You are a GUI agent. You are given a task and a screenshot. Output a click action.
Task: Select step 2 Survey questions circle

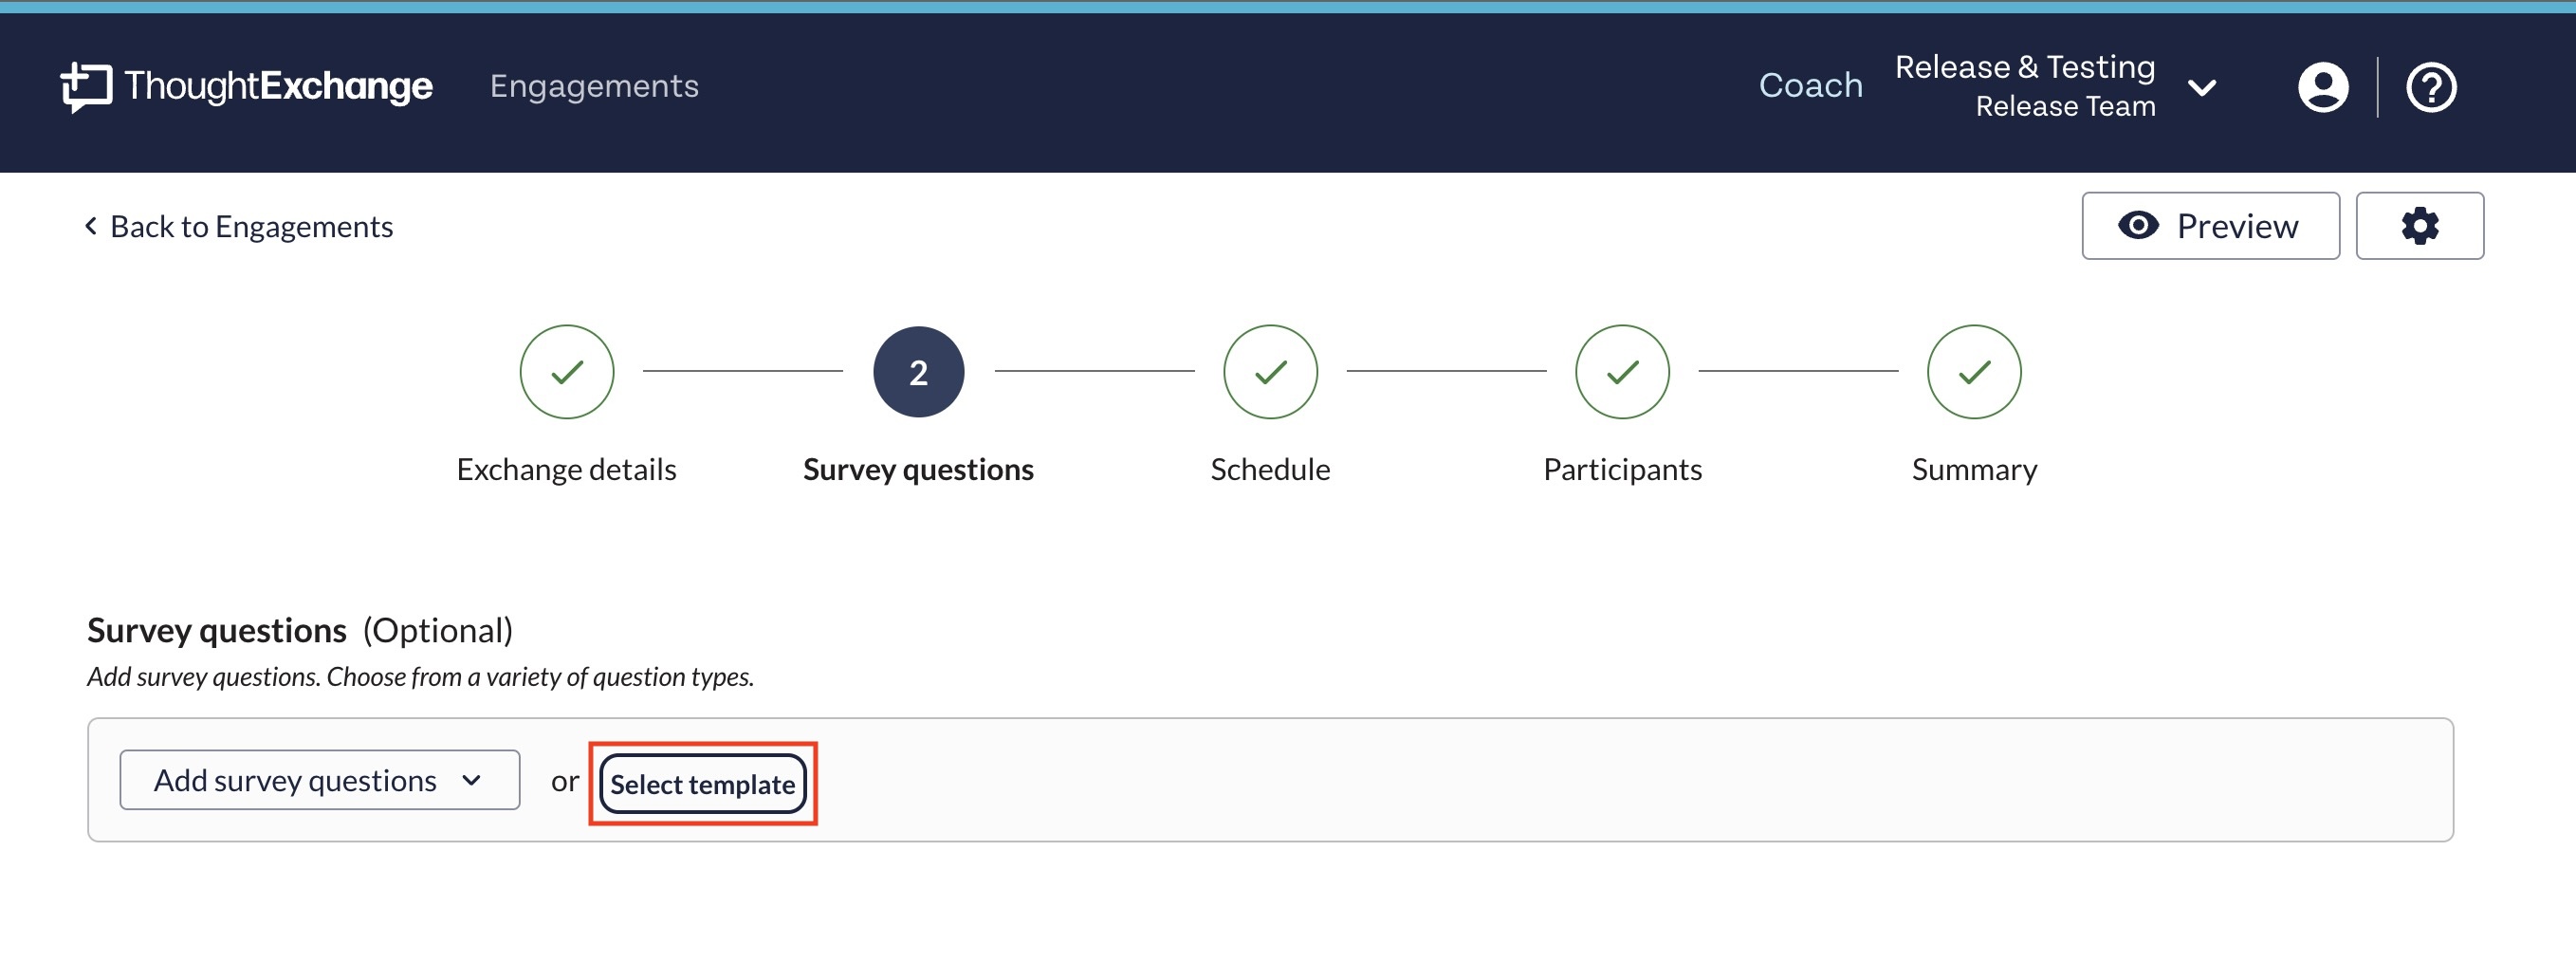918,372
